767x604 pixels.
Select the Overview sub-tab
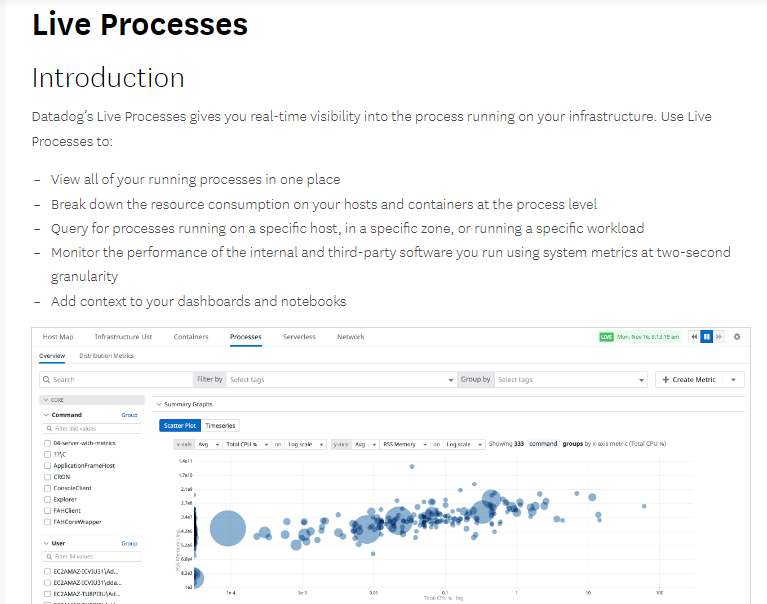pyautogui.click(x=52, y=356)
